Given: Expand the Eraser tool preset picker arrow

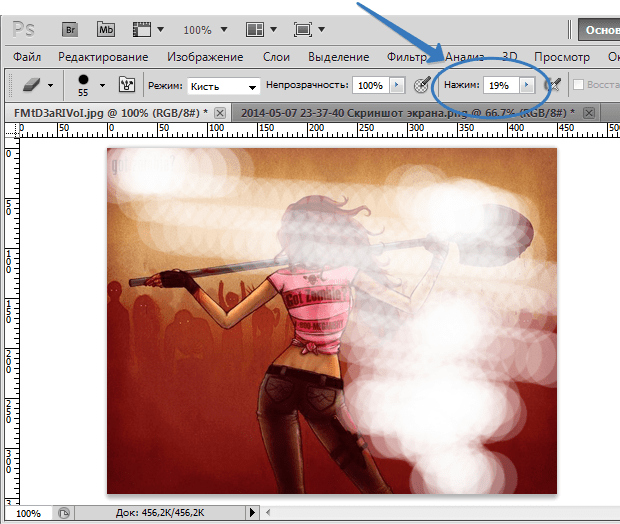Looking at the screenshot, I should point(50,85).
